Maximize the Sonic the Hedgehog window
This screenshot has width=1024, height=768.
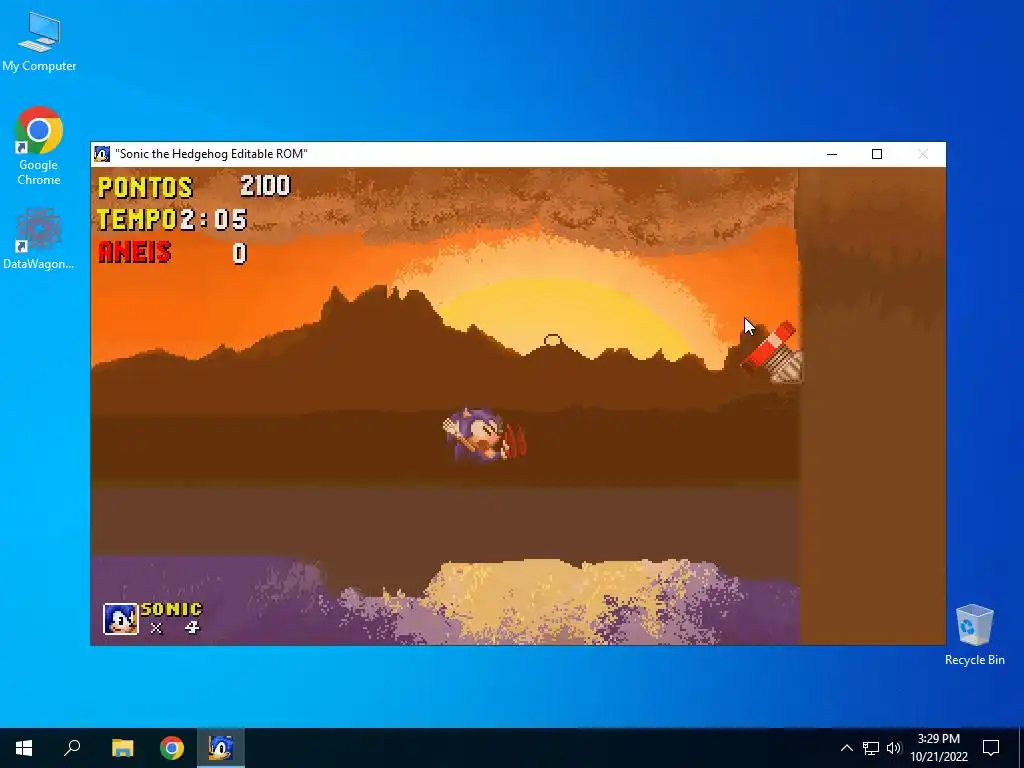(x=877, y=154)
